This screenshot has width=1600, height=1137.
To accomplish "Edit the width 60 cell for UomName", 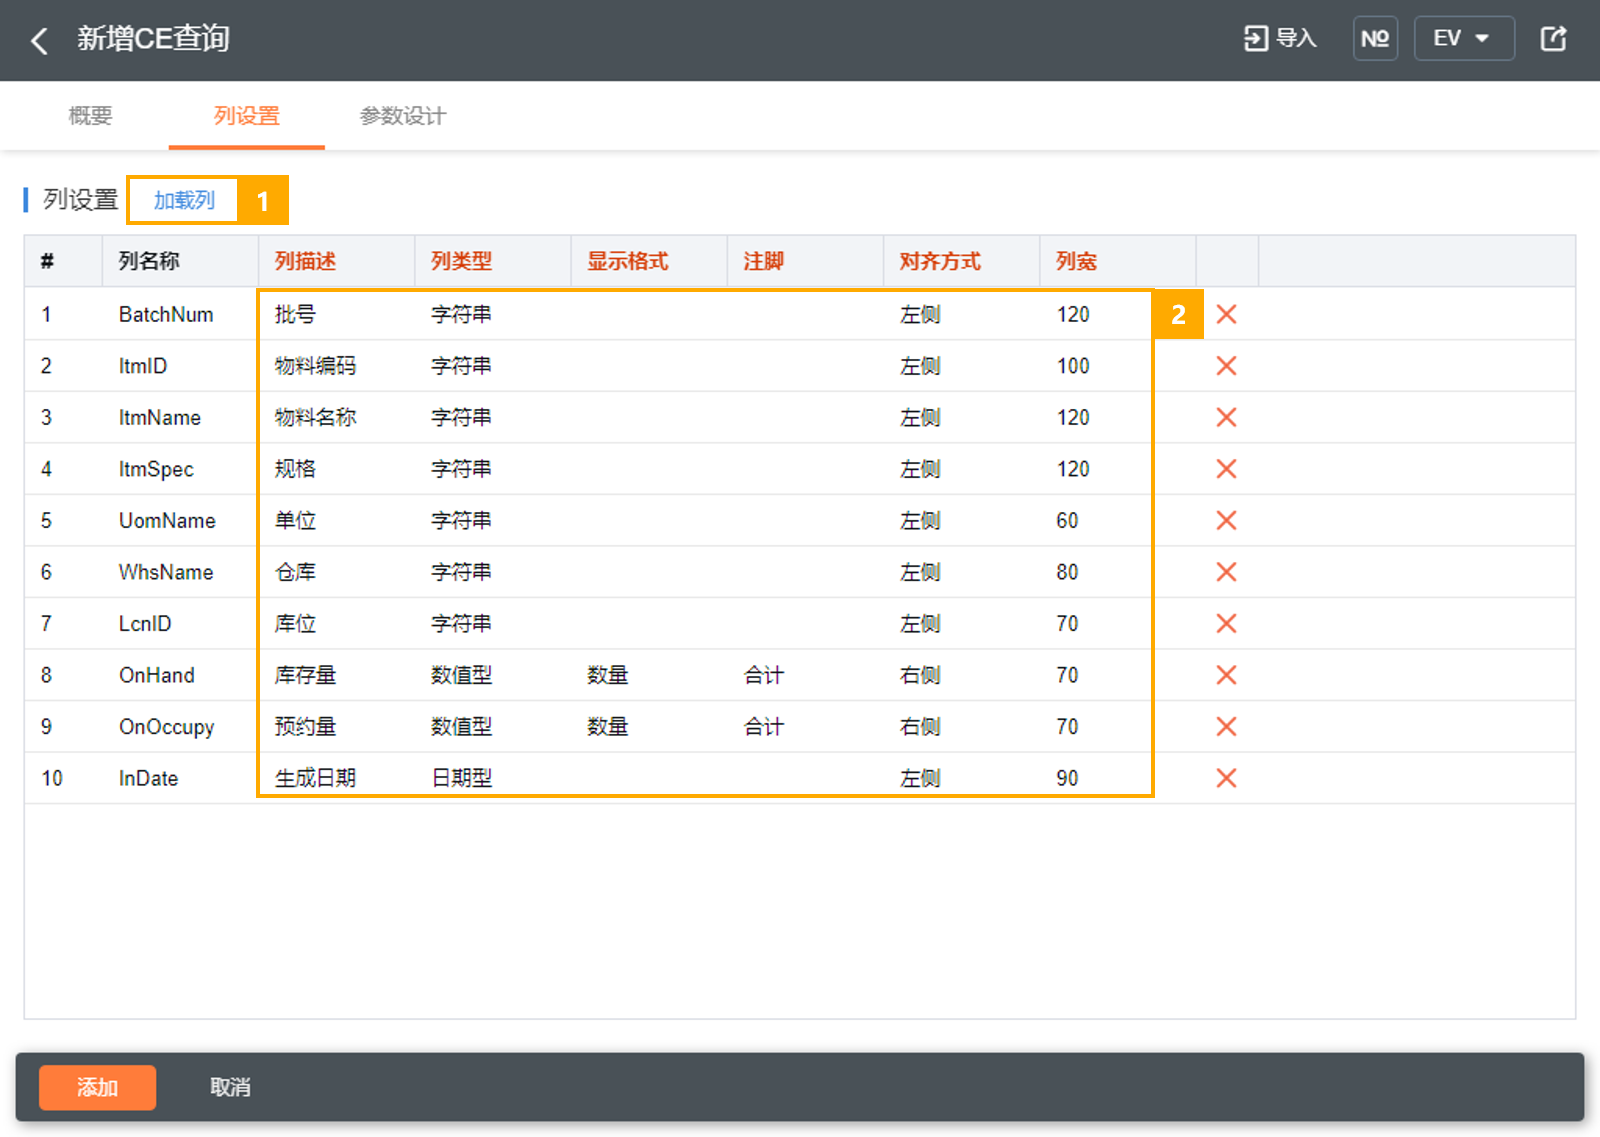I will click(x=1118, y=520).
